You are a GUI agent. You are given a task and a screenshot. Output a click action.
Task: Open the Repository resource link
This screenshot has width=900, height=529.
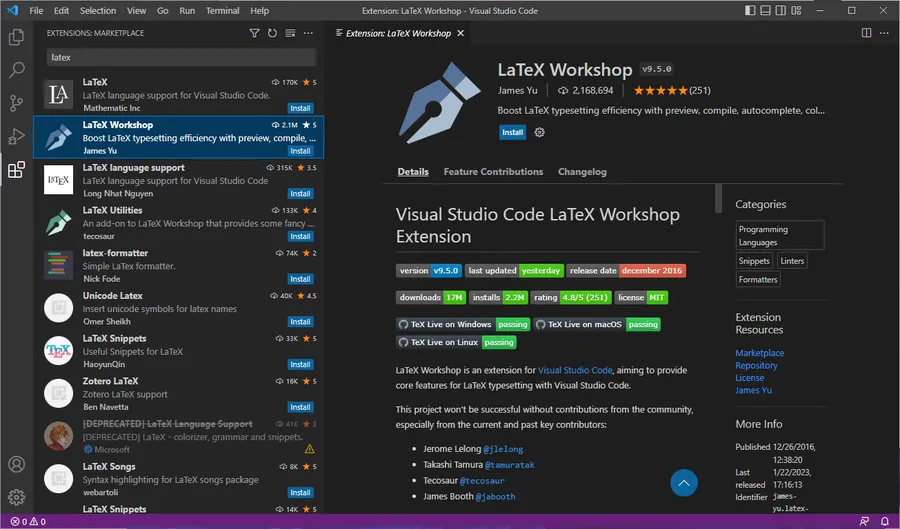756,365
